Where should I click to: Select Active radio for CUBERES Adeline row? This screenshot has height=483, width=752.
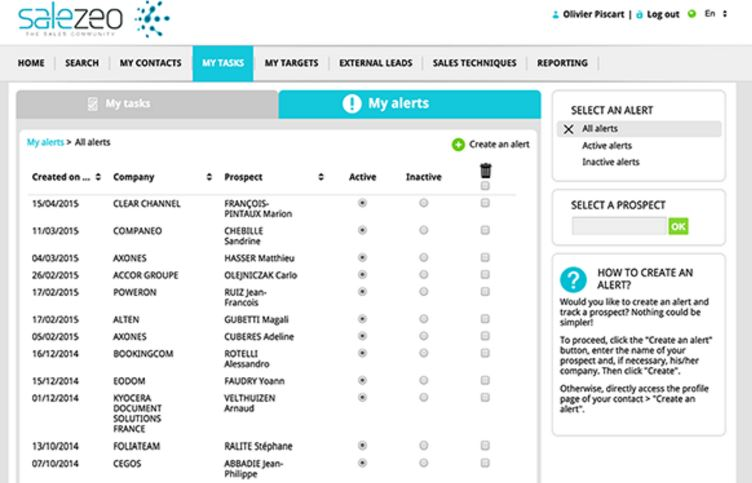(362, 336)
